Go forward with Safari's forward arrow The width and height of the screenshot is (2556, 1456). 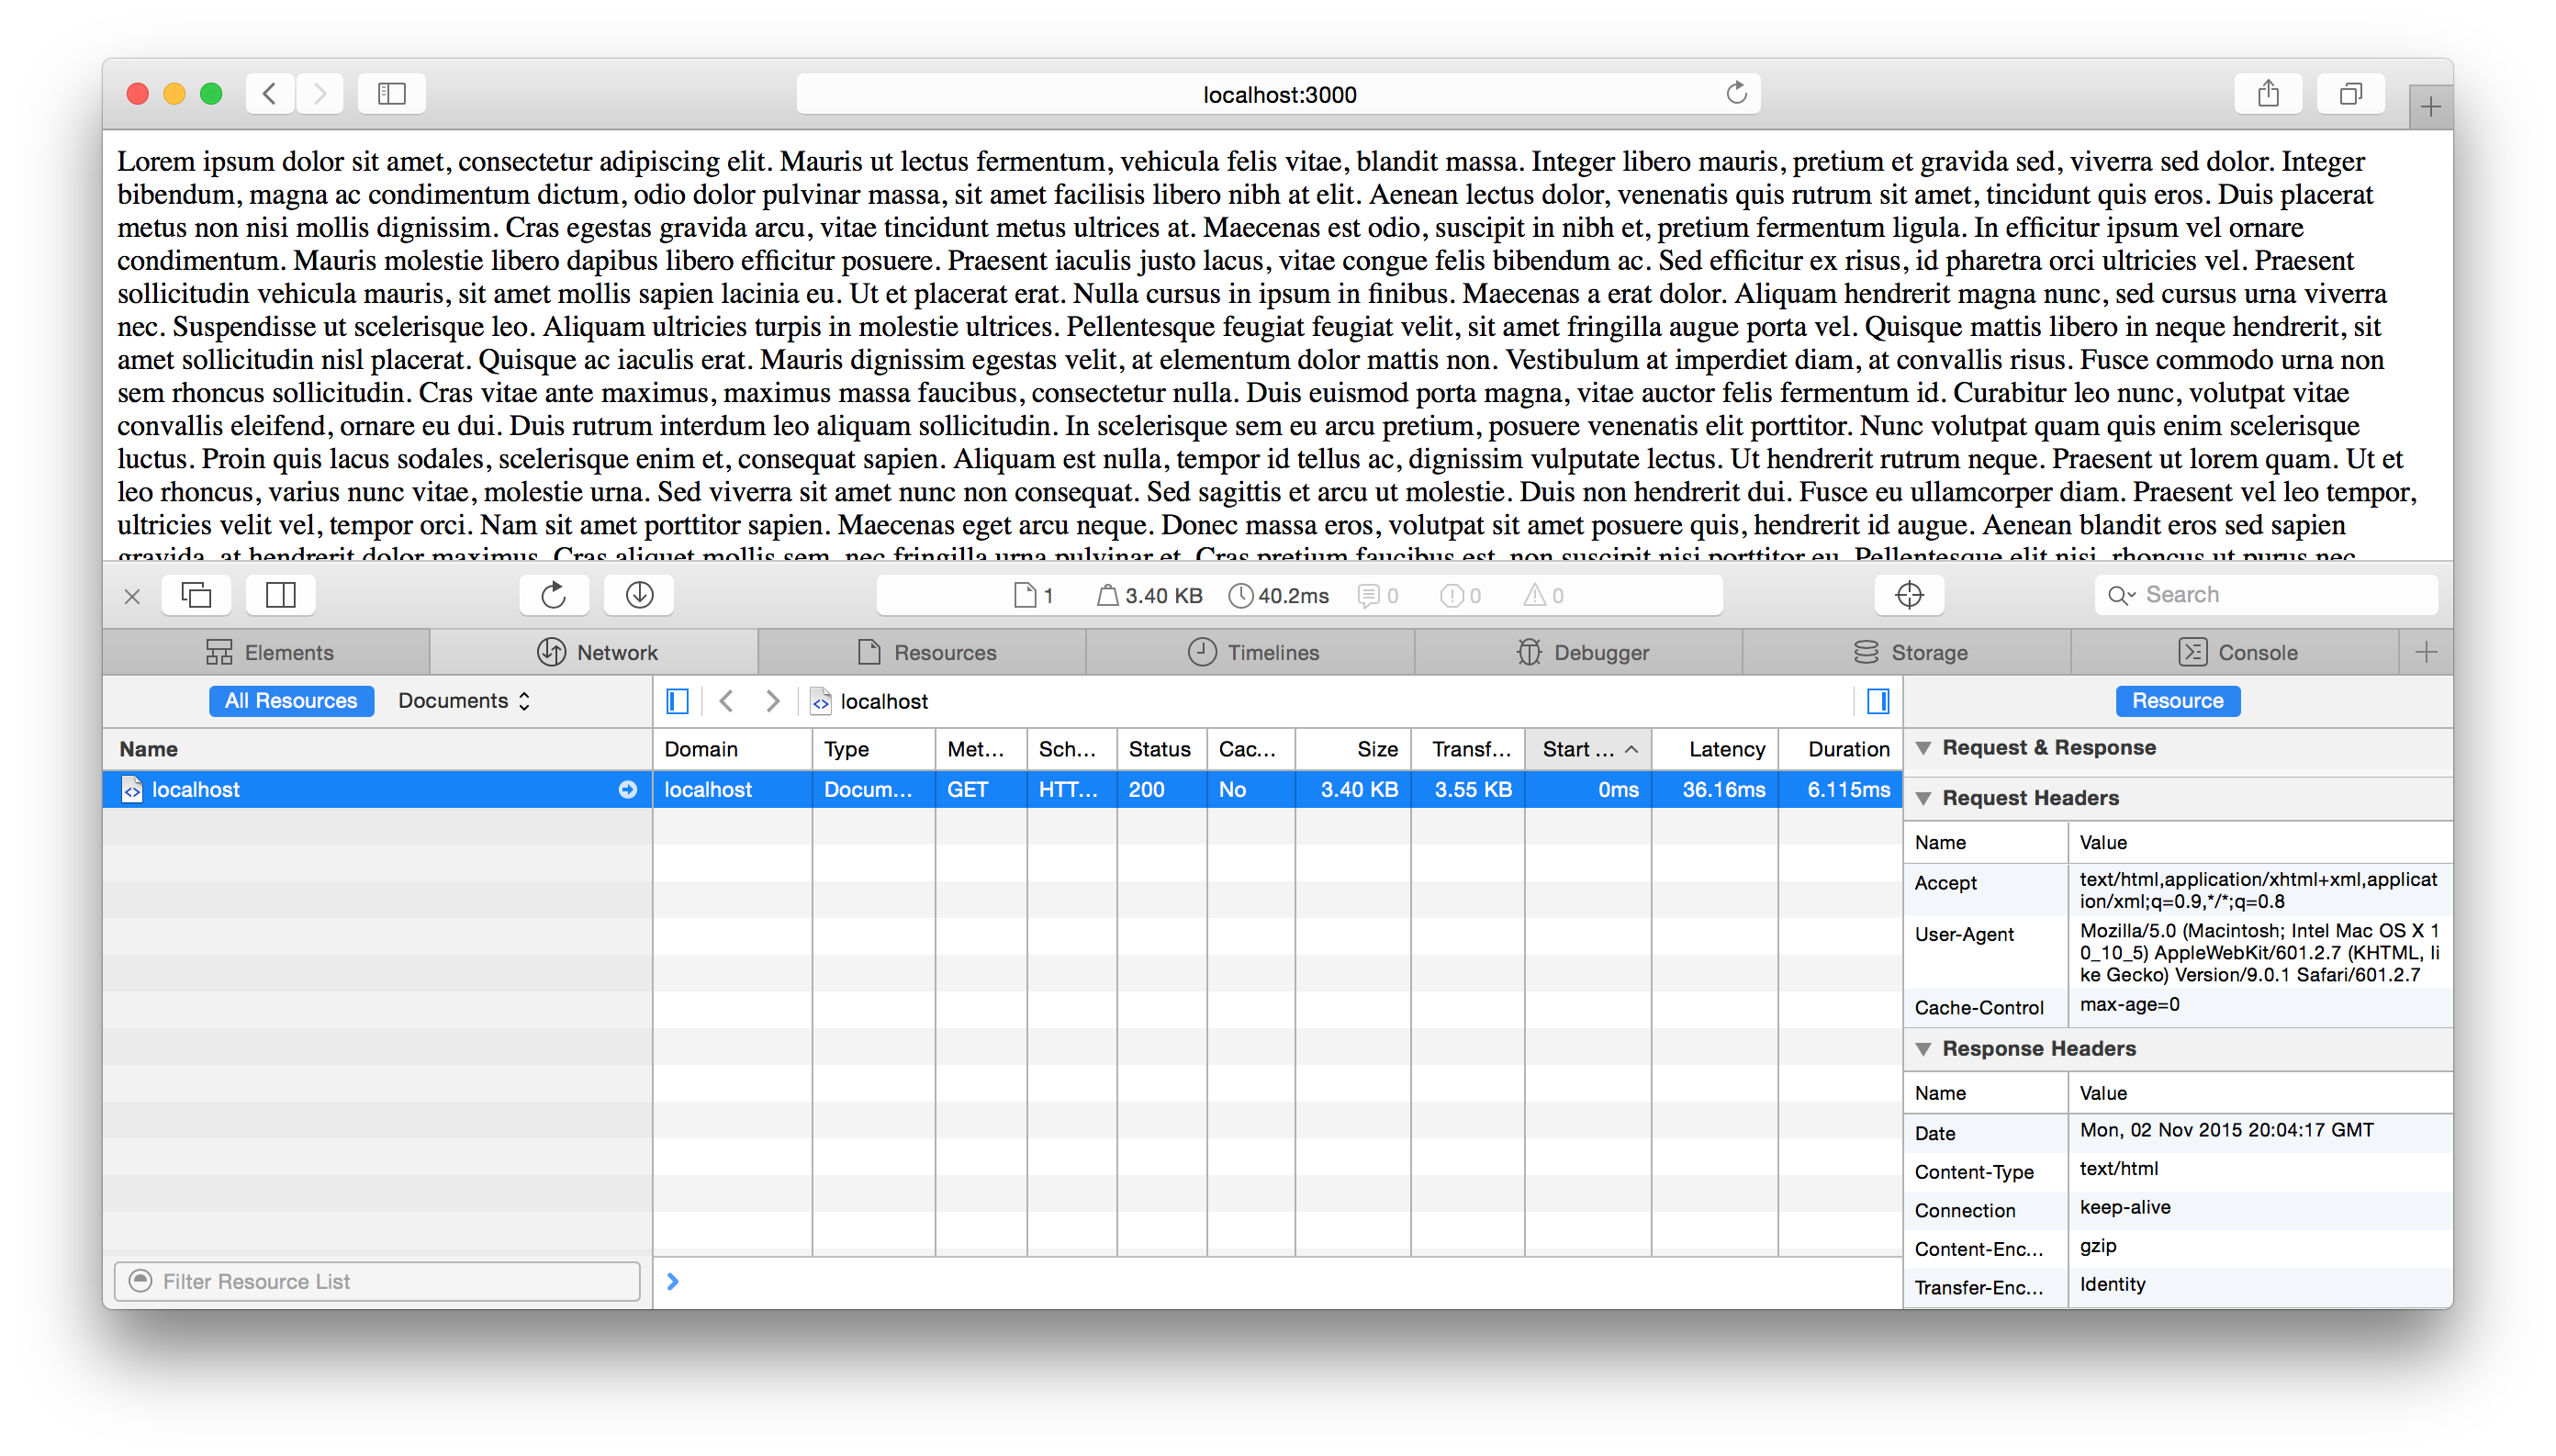pos(319,94)
